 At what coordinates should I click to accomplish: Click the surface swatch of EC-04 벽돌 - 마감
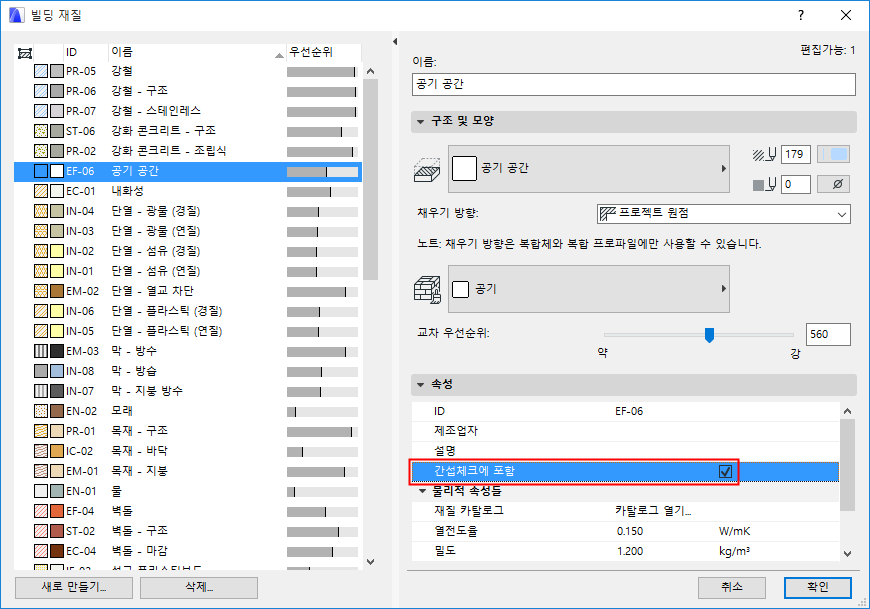57,551
